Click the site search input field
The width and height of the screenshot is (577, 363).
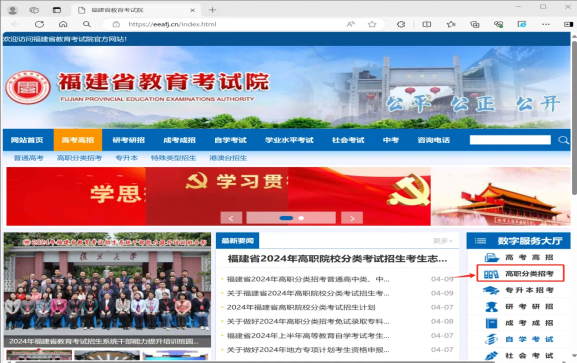coord(510,140)
